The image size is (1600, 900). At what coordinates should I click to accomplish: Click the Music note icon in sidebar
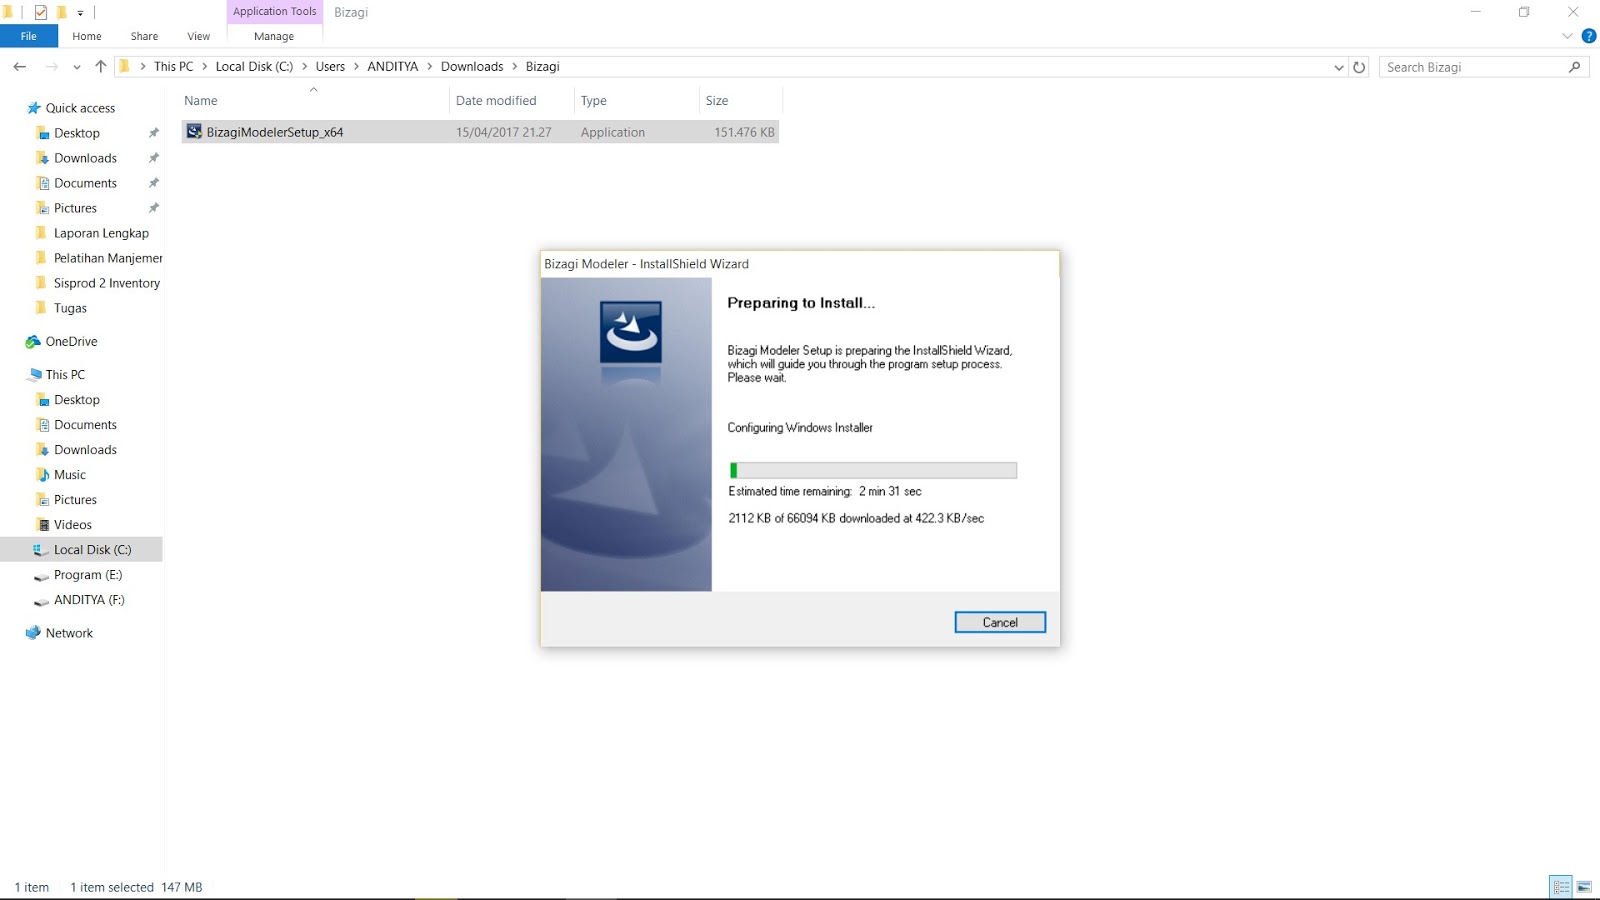coord(43,475)
